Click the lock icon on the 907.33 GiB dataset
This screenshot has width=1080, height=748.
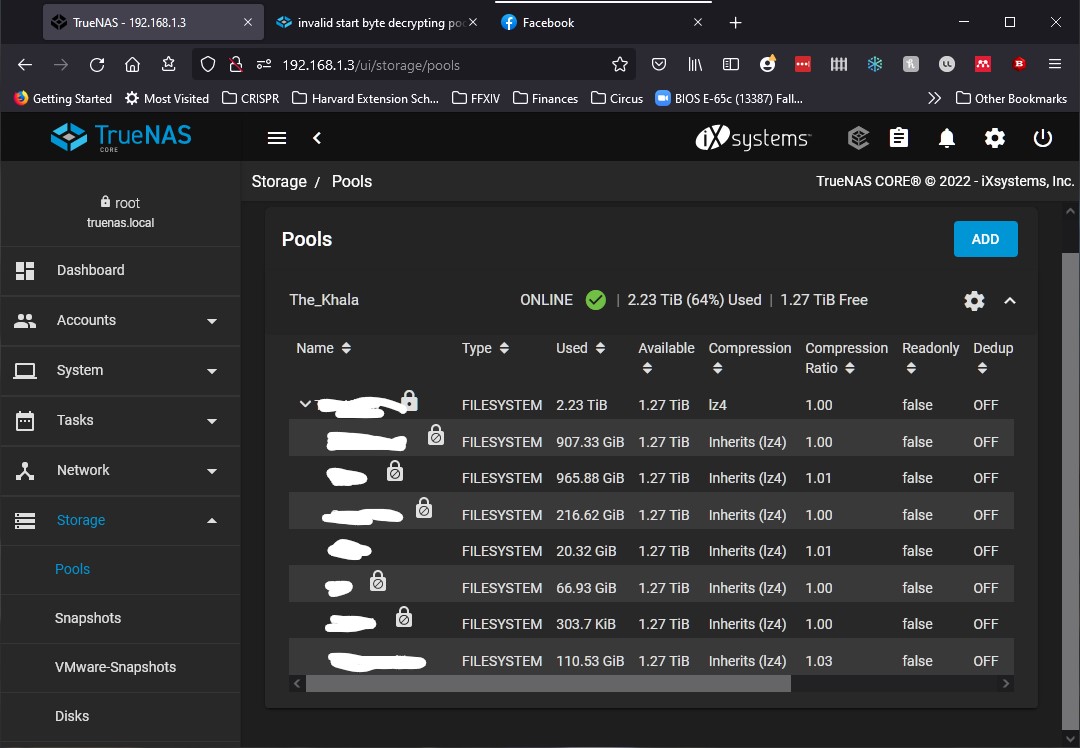436,435
